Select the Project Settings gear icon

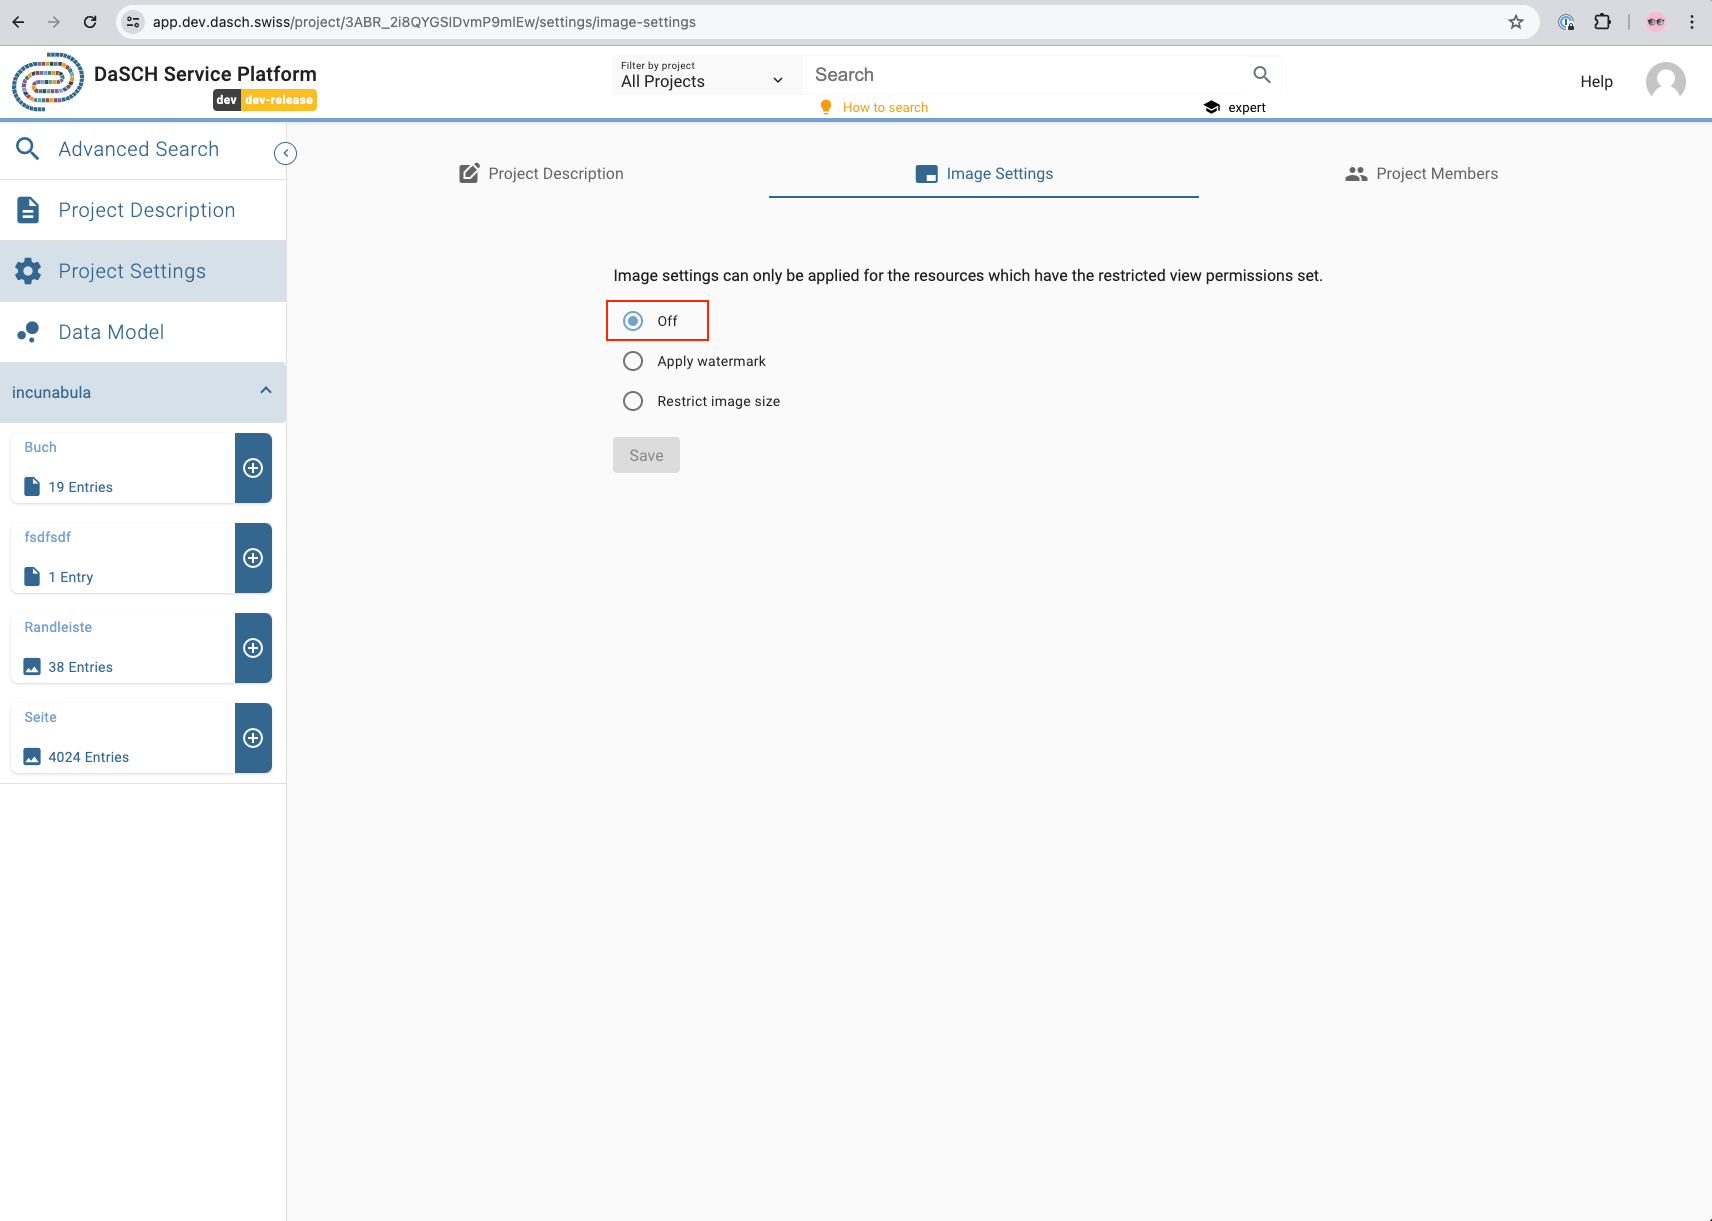click(27, 270)
